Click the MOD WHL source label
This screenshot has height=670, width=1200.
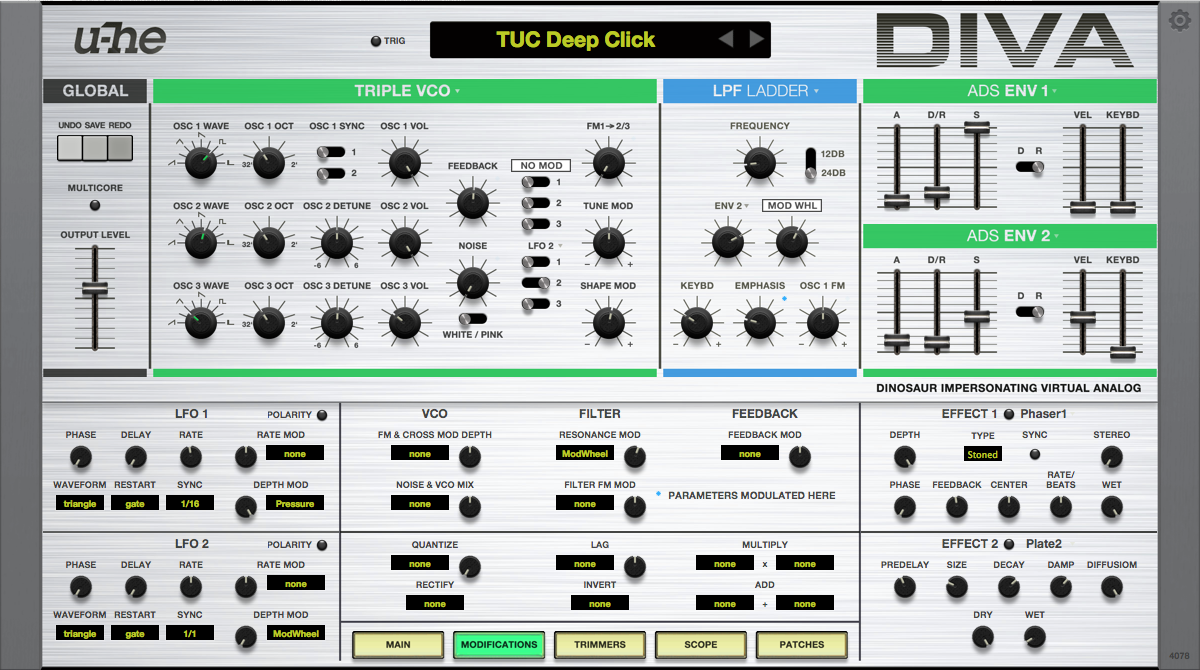[x=792, y=205]
